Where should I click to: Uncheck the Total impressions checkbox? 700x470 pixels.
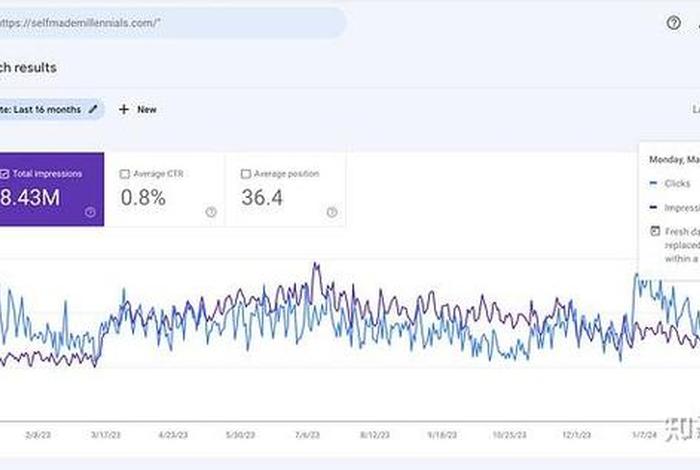[x=4, y=174]
